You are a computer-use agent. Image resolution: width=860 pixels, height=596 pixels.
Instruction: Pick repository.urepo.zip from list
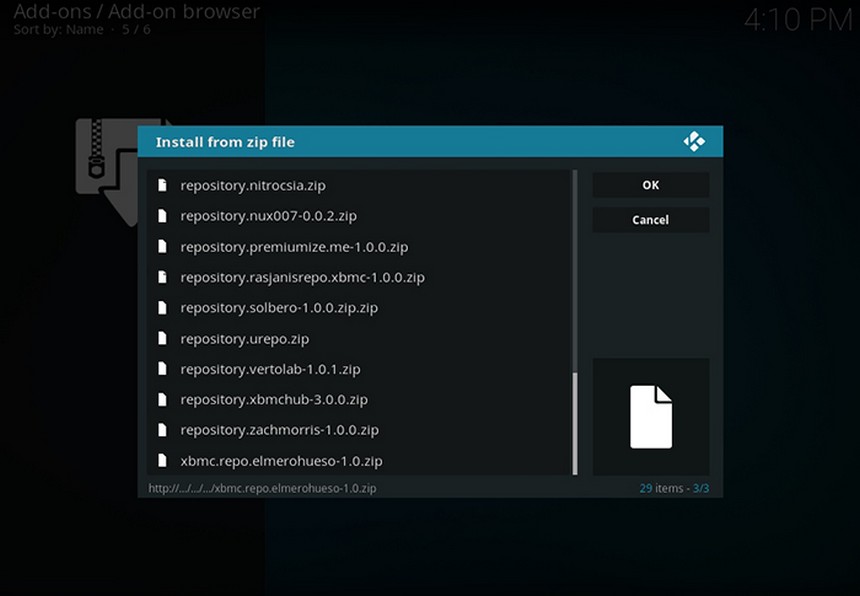[x=360, y=338]
